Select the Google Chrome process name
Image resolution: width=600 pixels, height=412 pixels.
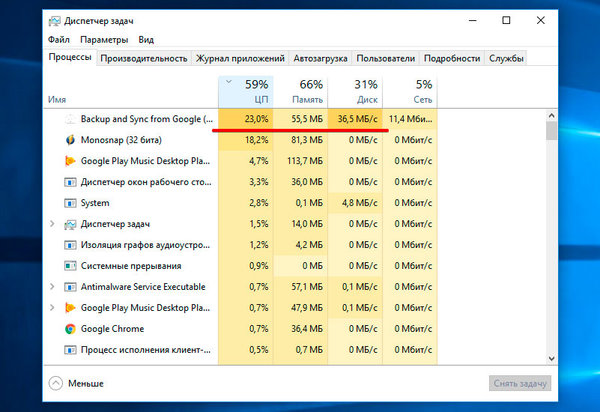tap(112, 329)
